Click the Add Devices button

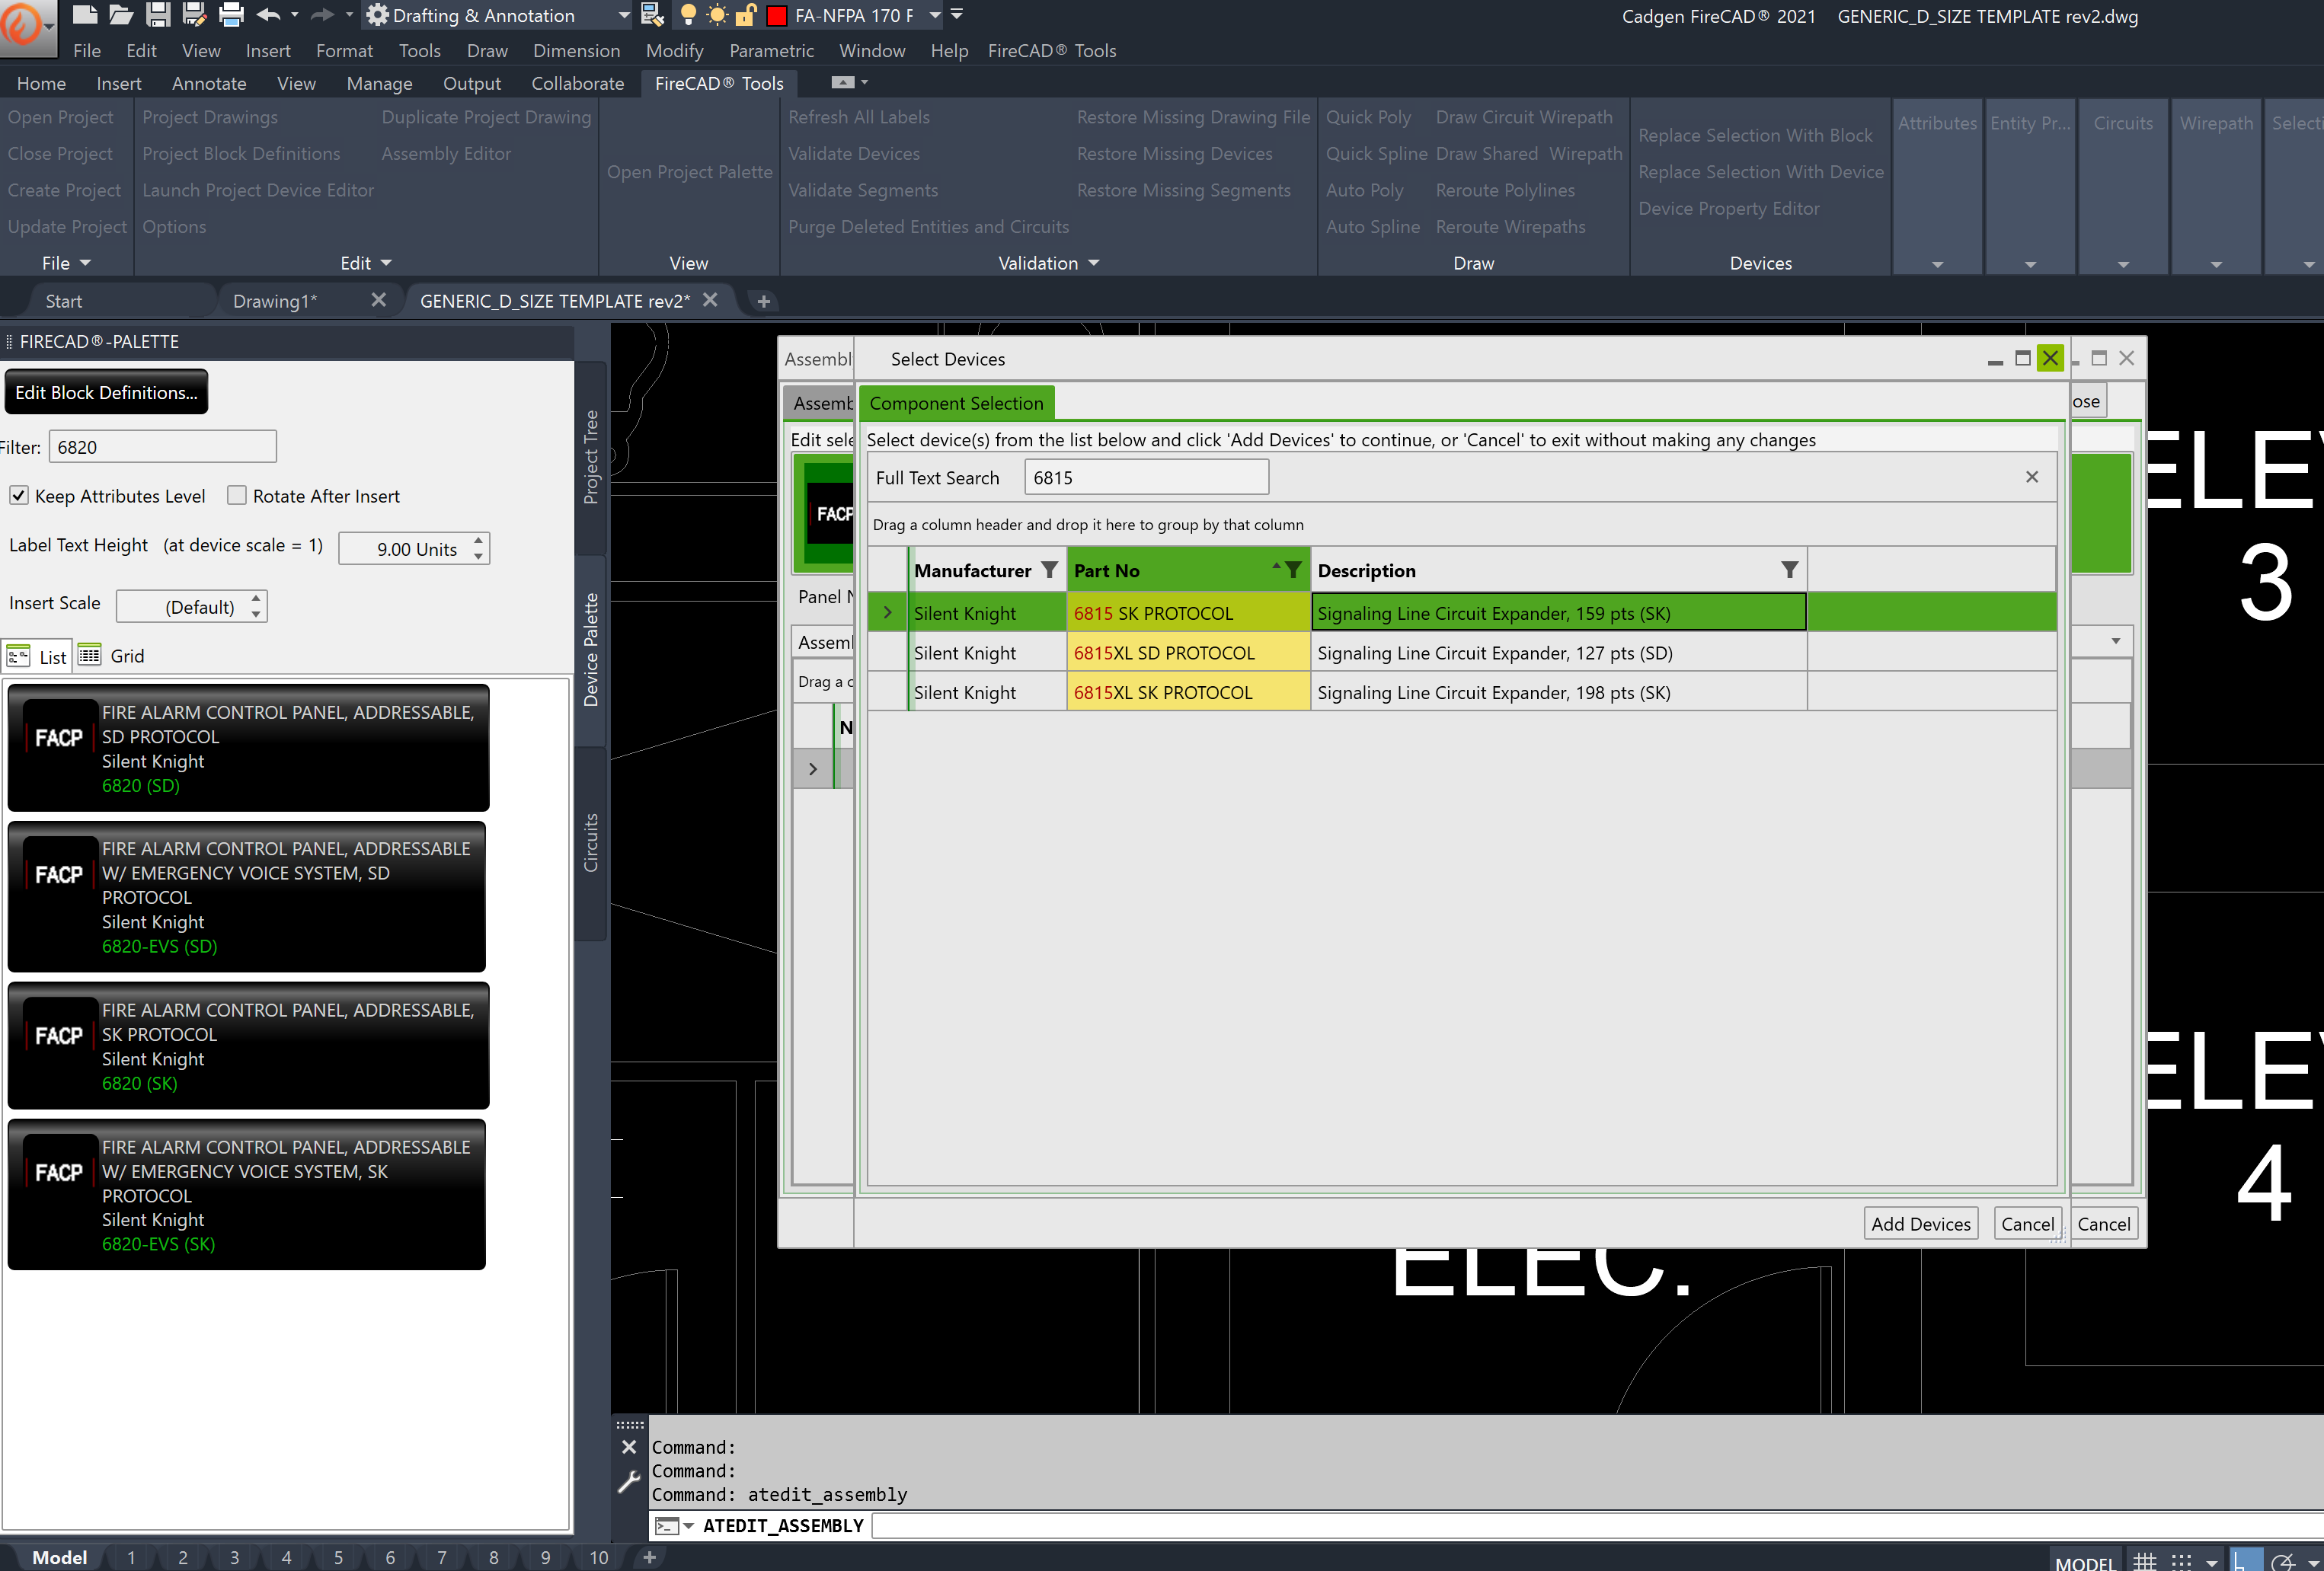point(1920,1223)
